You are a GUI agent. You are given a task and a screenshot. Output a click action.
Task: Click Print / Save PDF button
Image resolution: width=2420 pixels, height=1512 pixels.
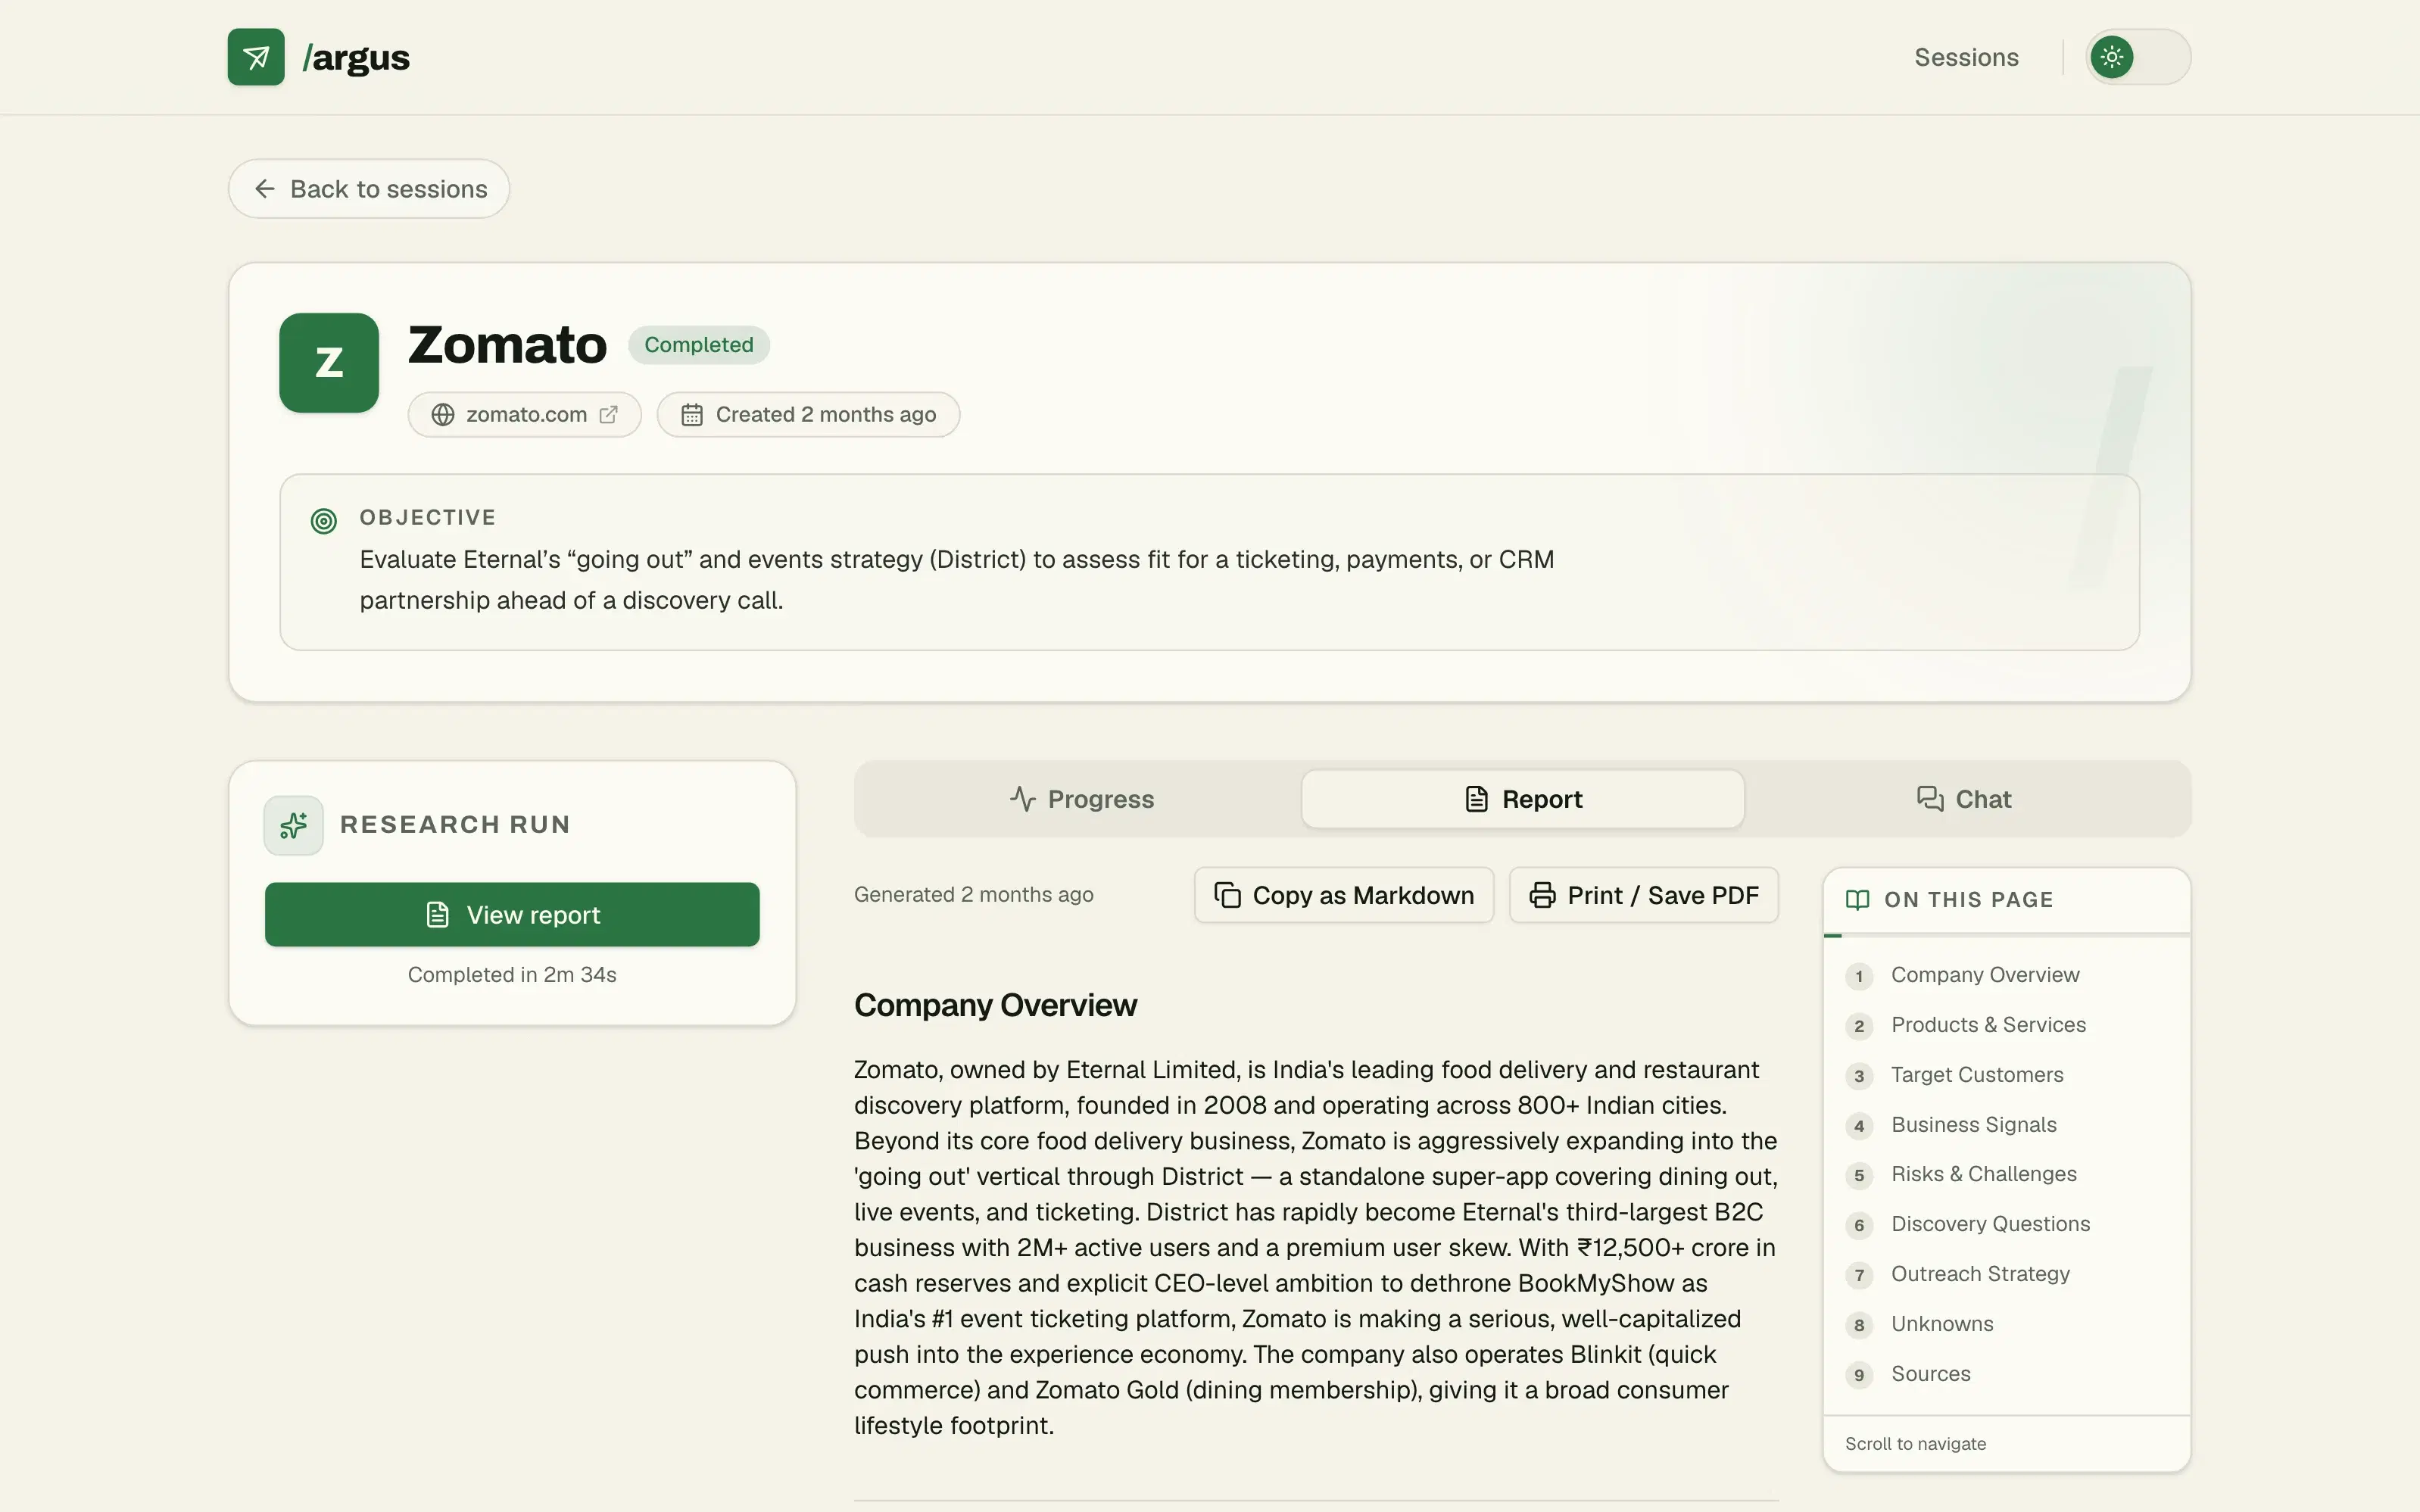point(1644,895)
